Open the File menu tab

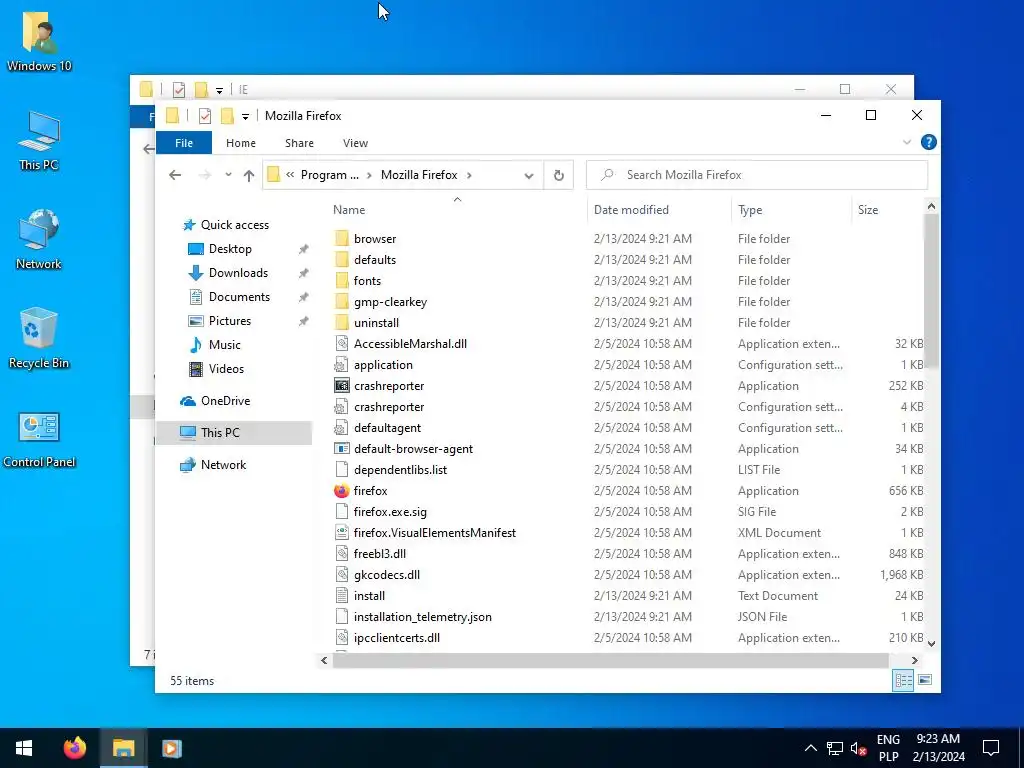[184, 143]
